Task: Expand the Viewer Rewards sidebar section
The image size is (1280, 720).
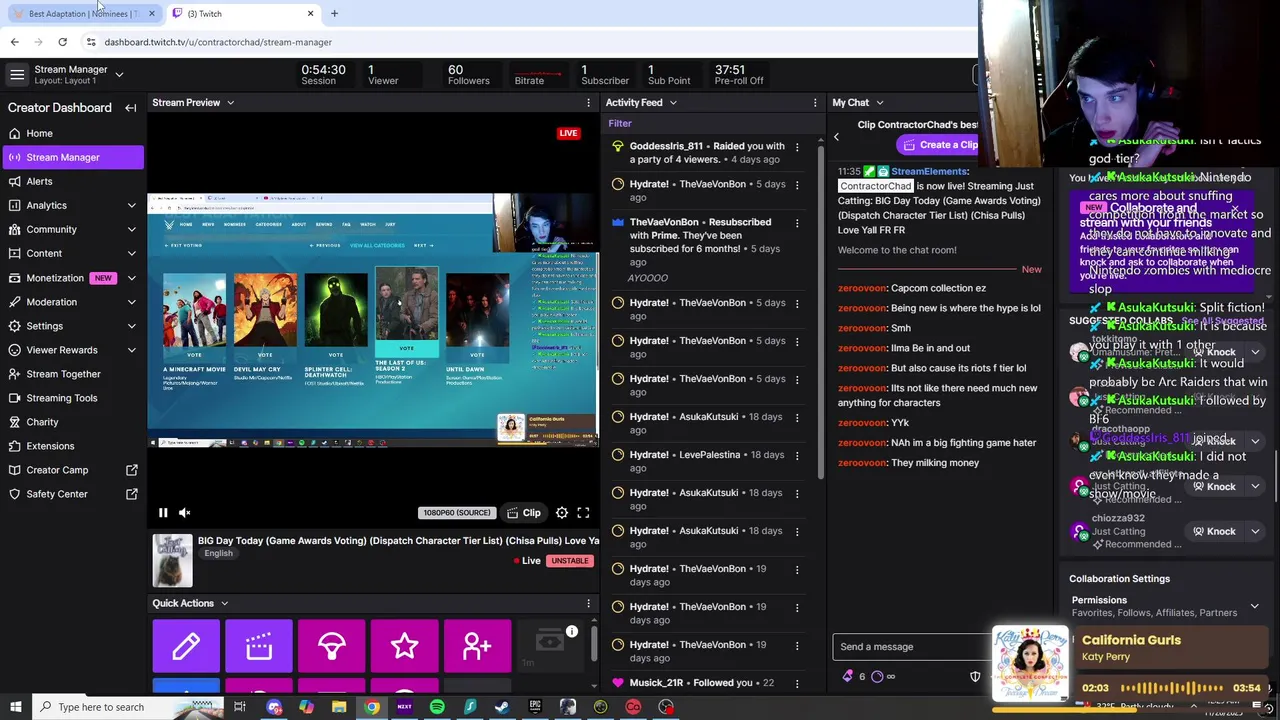Action: coord(131,350)
